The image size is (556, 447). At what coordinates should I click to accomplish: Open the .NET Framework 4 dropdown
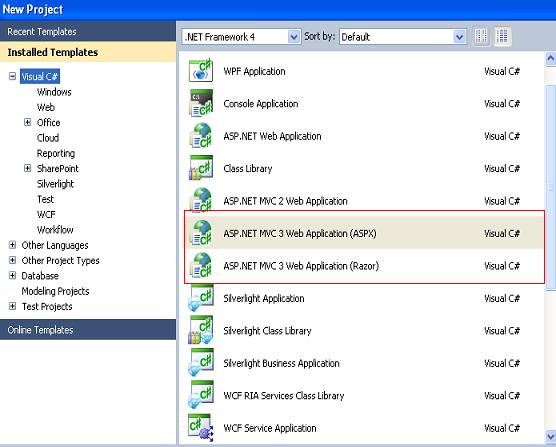tap(242, 37)
